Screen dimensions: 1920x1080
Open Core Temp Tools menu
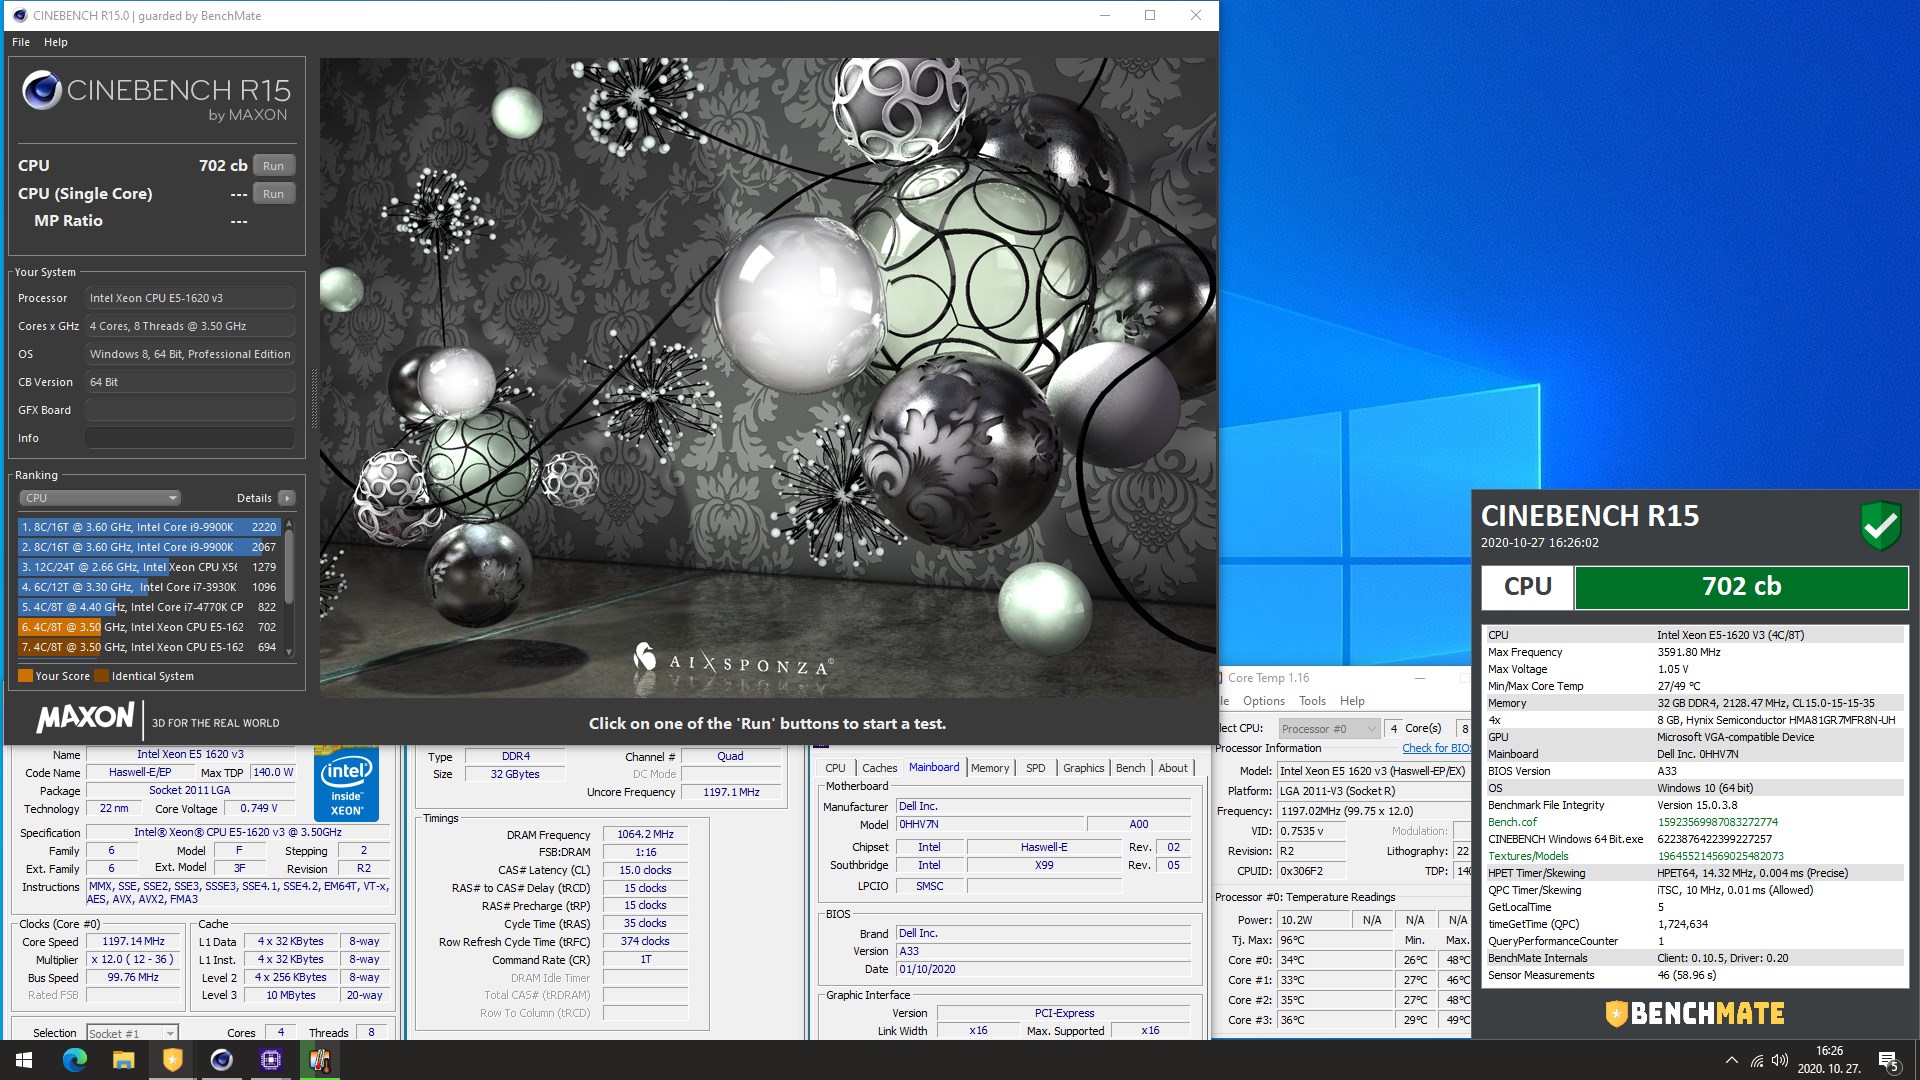(x=1312, y=701)
